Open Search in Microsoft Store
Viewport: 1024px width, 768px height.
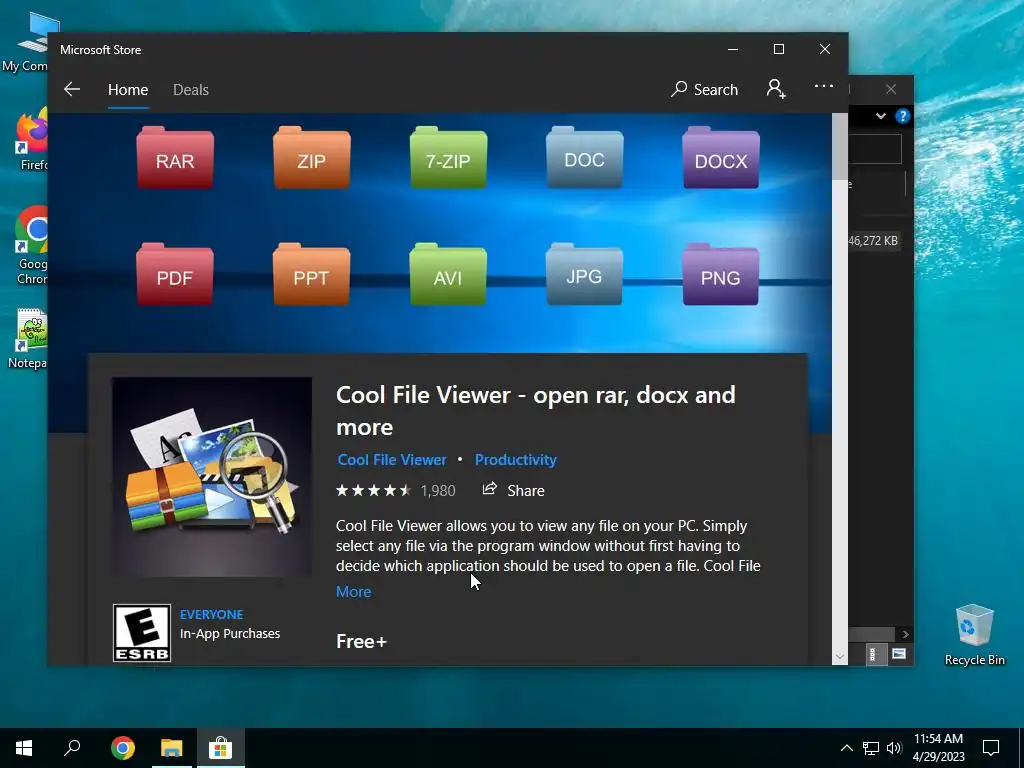[704, 89]
